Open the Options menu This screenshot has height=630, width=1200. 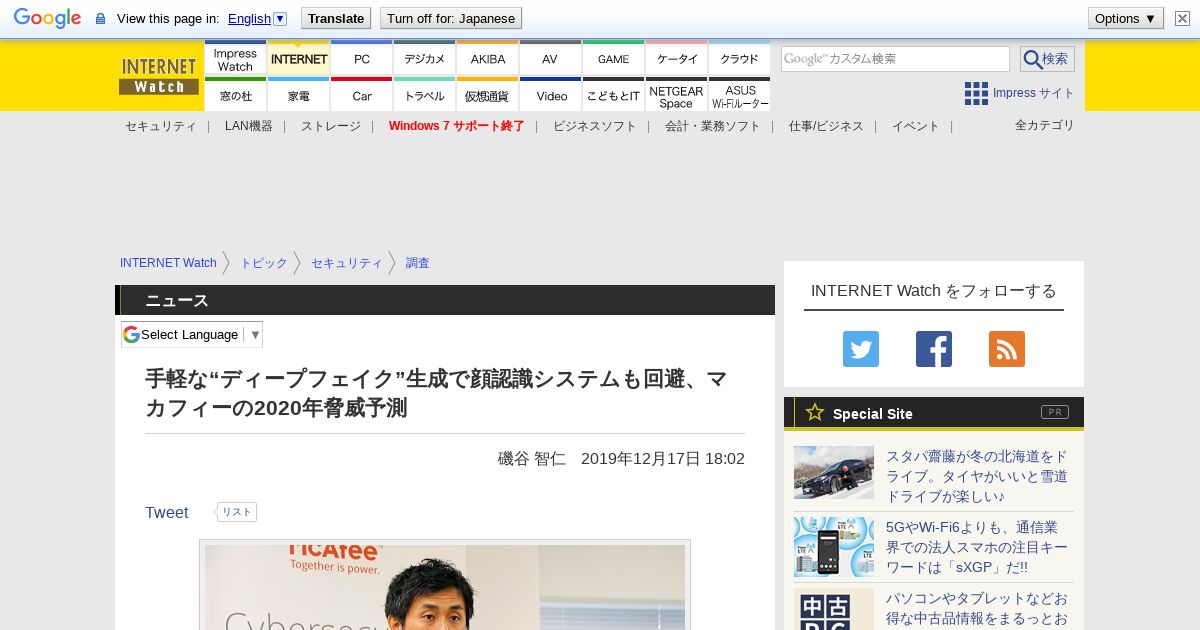(x=1125, y=18)
